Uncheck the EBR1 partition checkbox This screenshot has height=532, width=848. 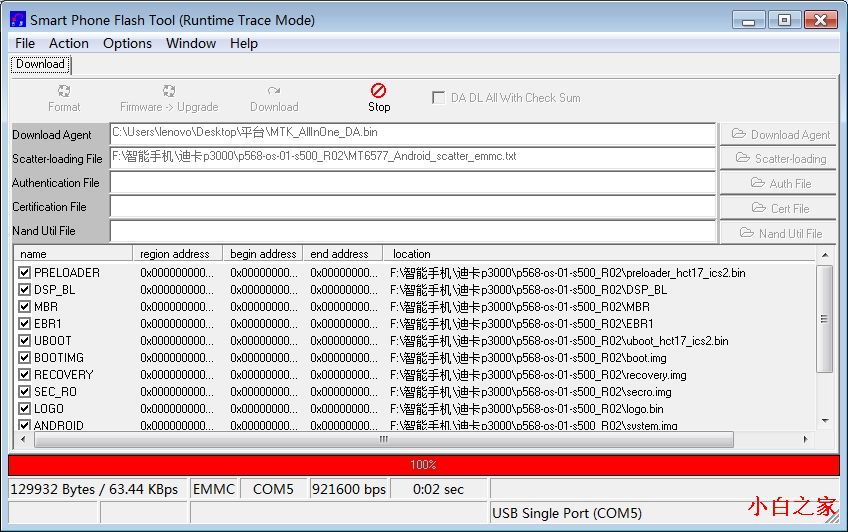(24, 323)
